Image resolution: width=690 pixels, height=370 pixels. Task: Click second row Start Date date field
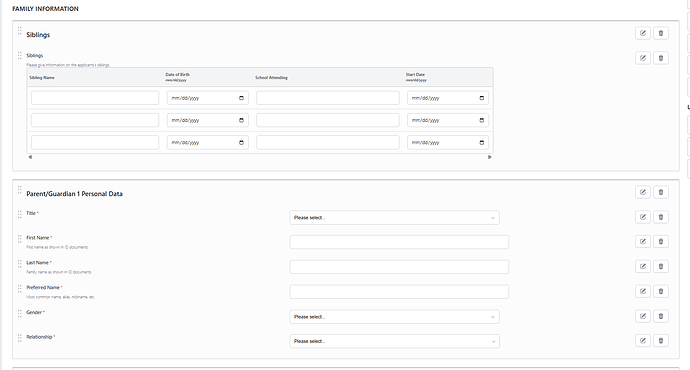click(448, 120)
